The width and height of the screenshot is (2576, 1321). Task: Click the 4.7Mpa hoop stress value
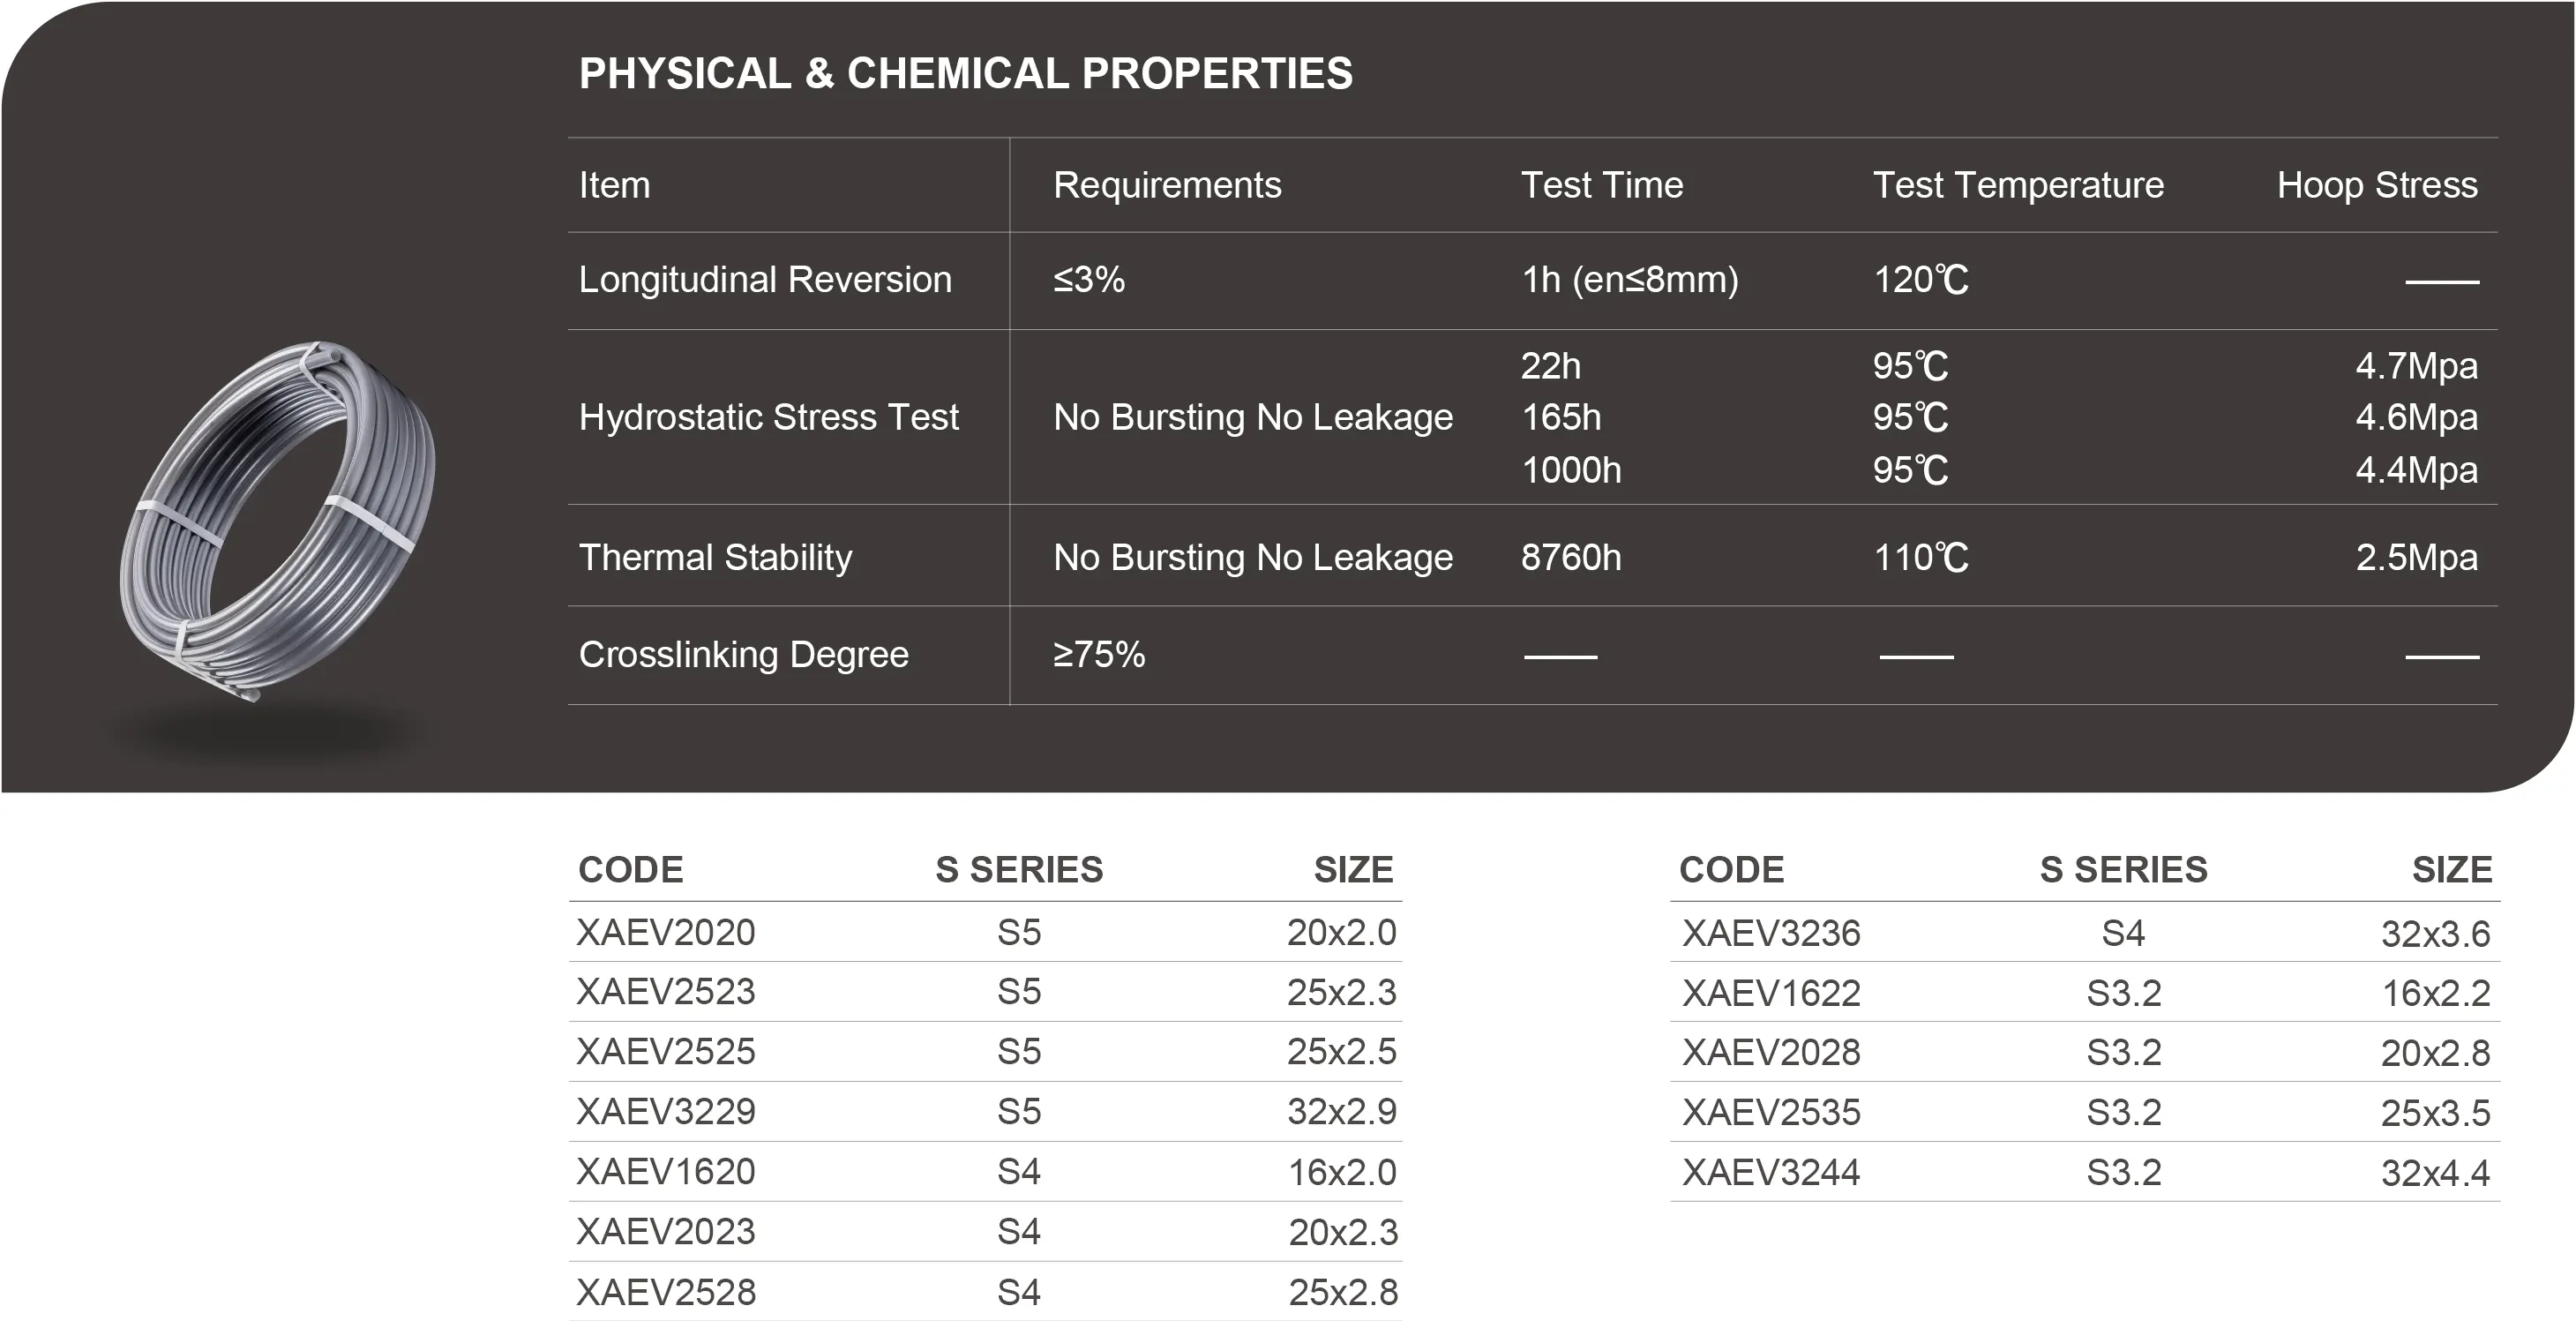[x=2416, y=366]
